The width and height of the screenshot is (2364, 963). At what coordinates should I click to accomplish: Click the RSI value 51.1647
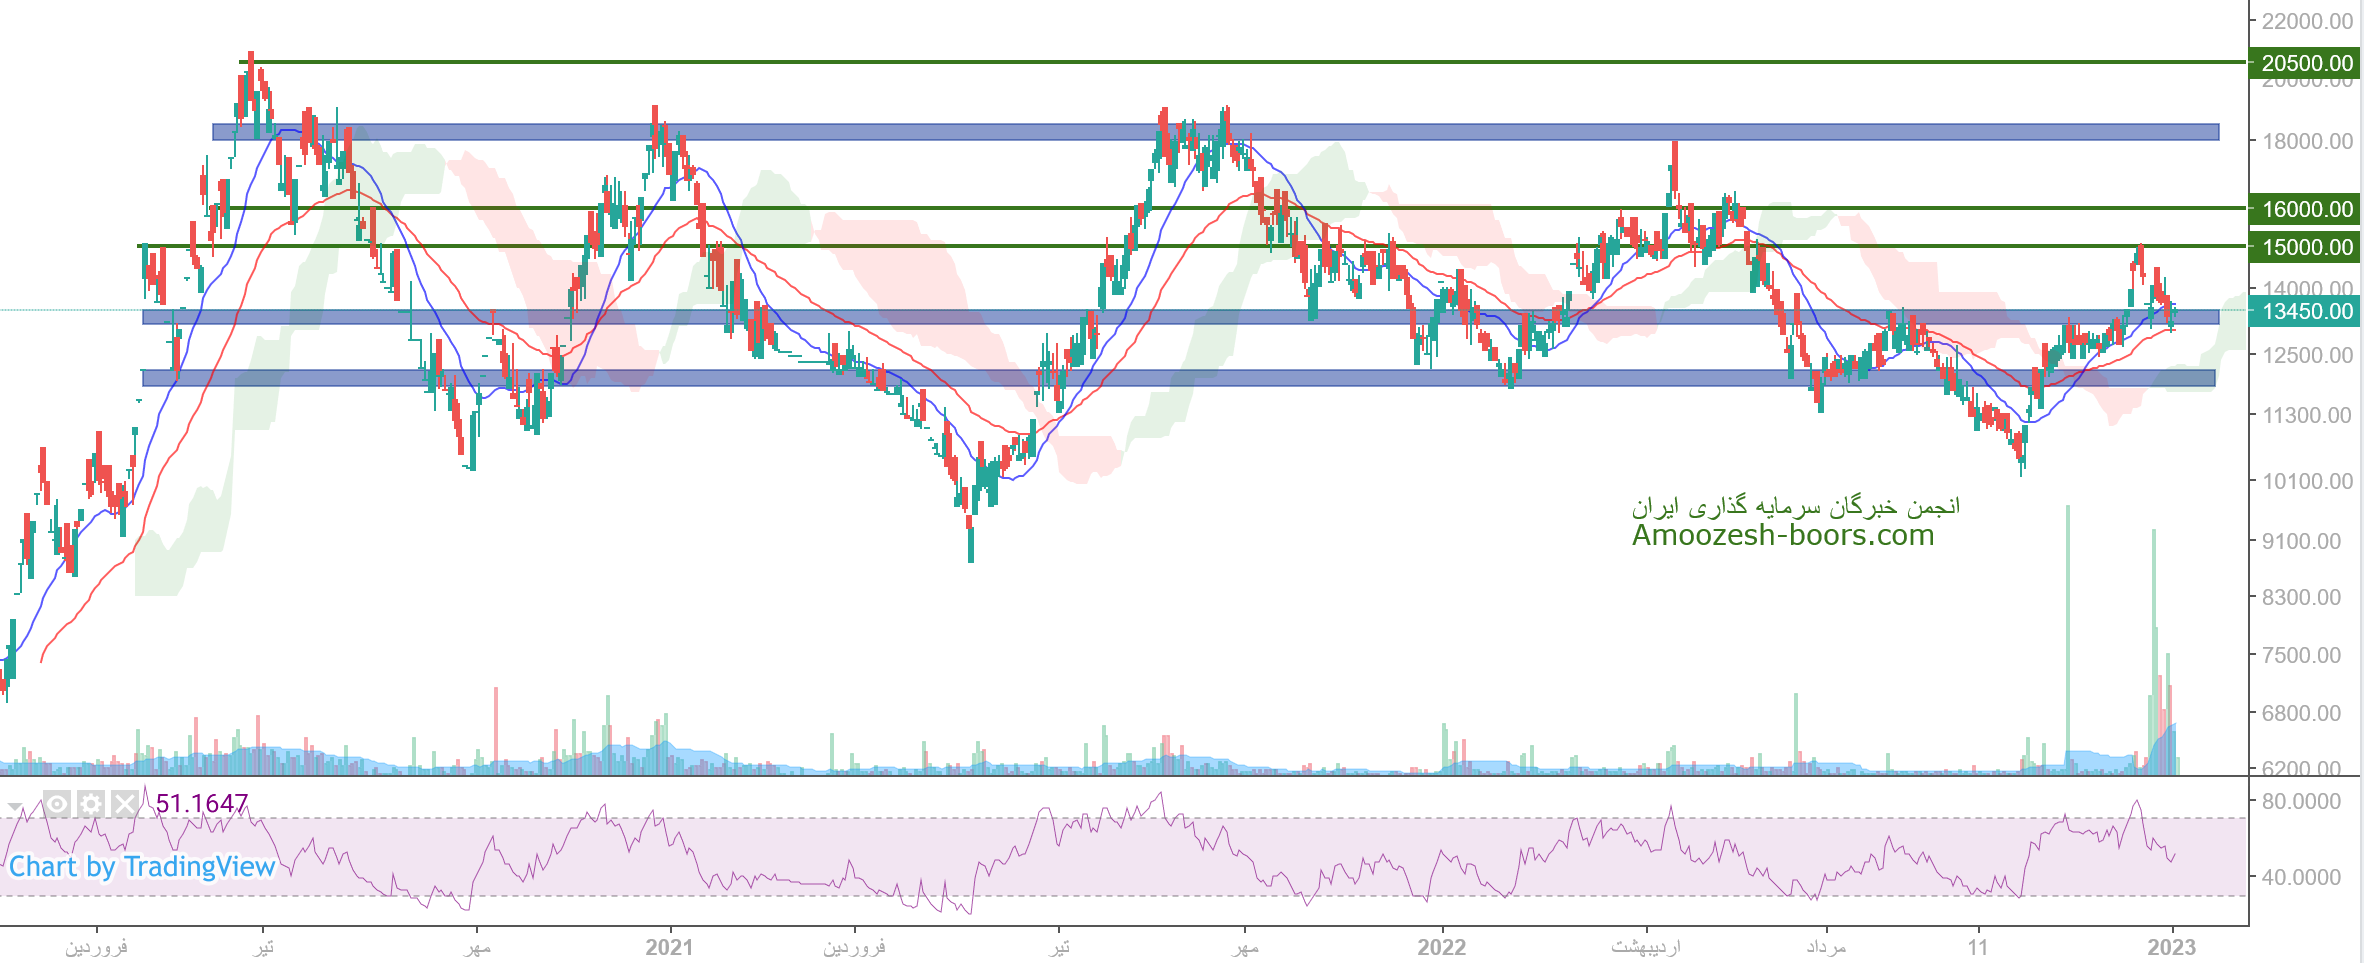pos(201,804)
